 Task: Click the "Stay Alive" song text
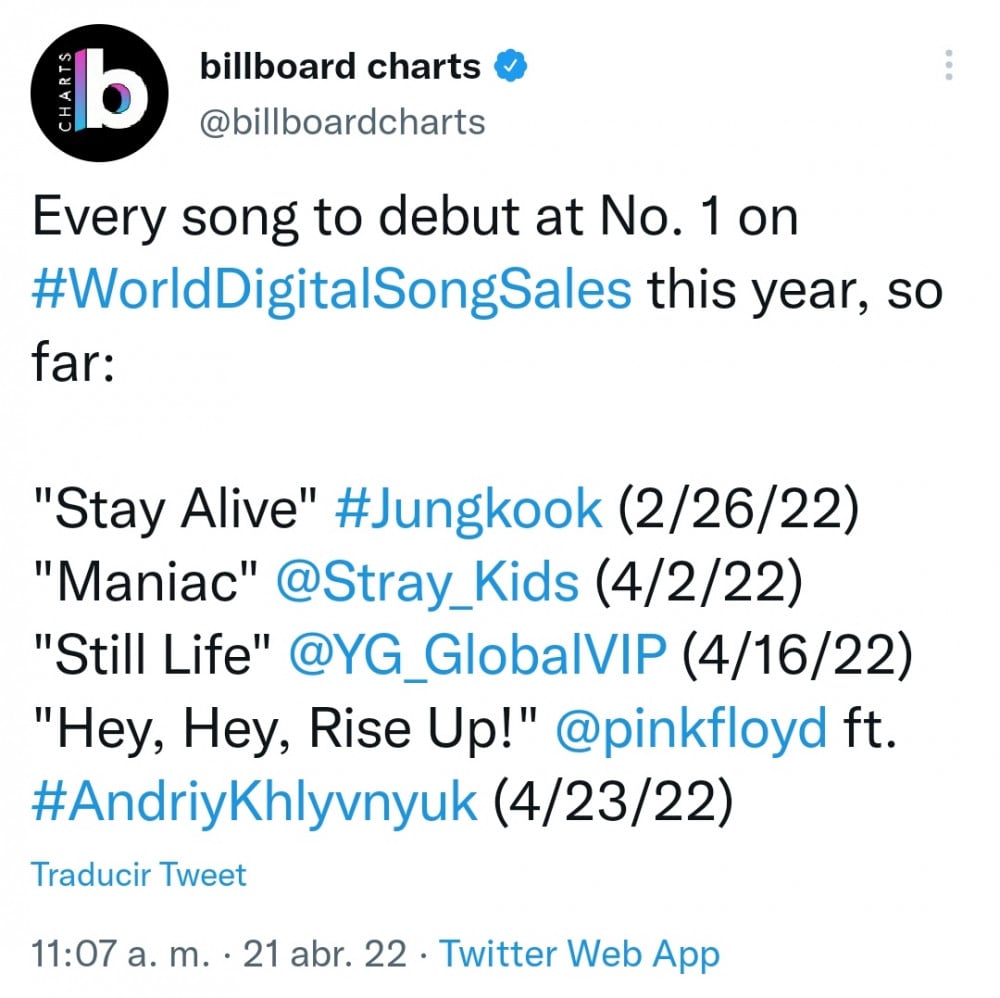click(175, 510)
